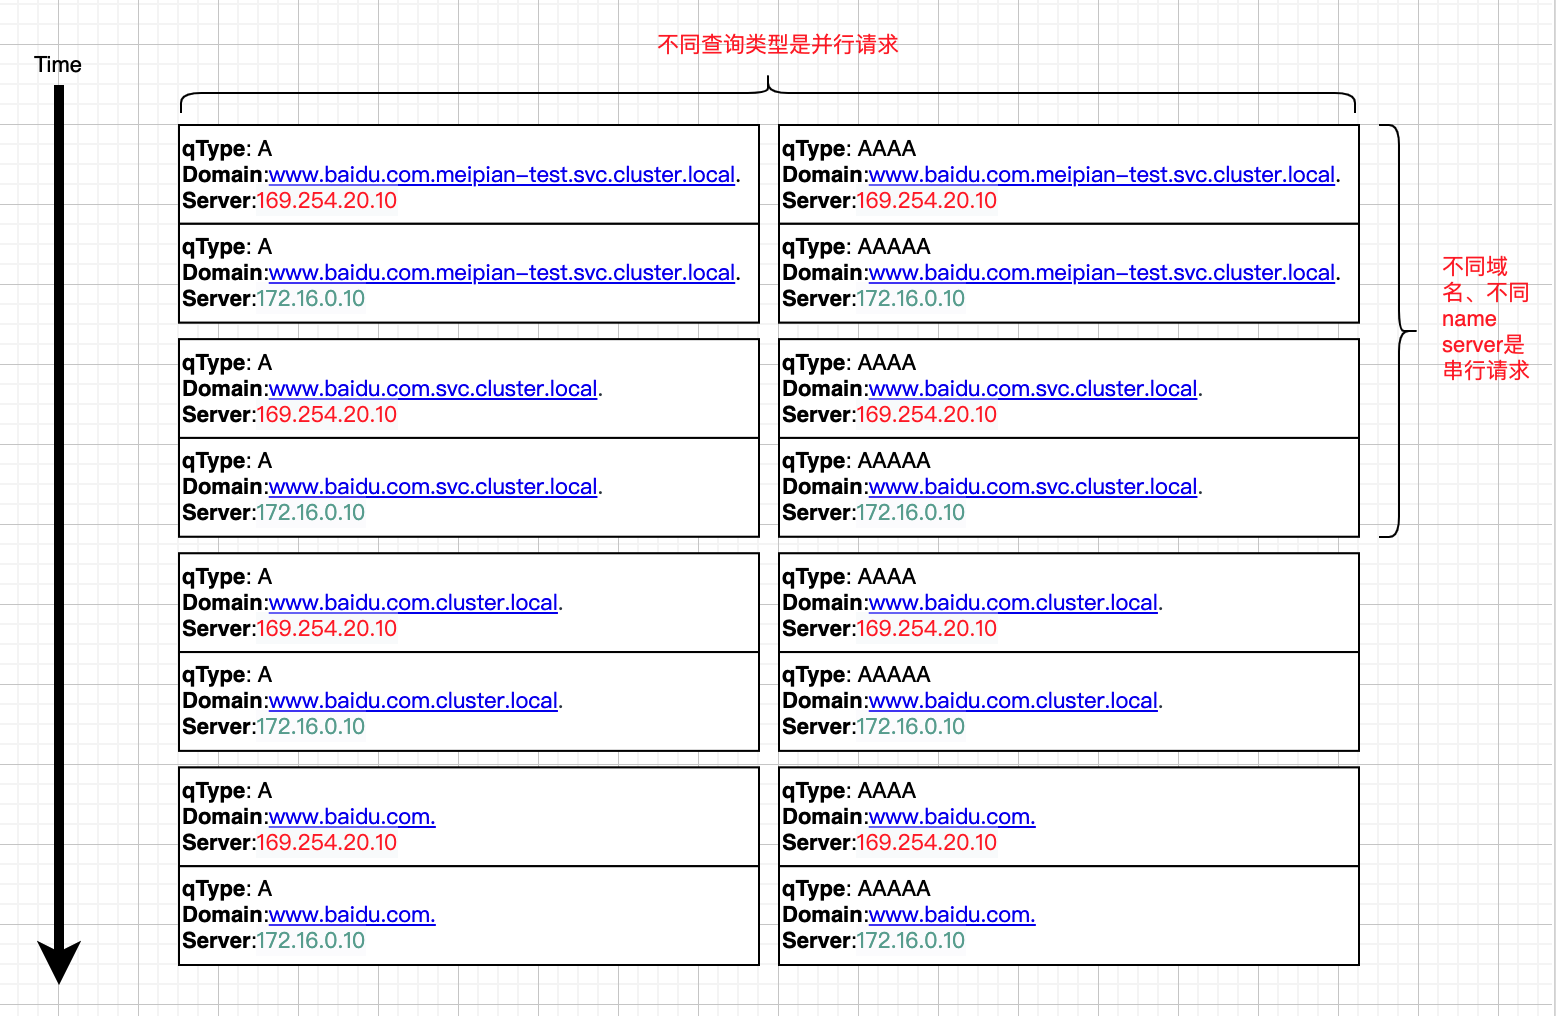Viewport: 1556px width, 1016px height.
Task: Select the red note 不同域名、不同 name server是串行请求
Action: click(x=1484, y=319)
